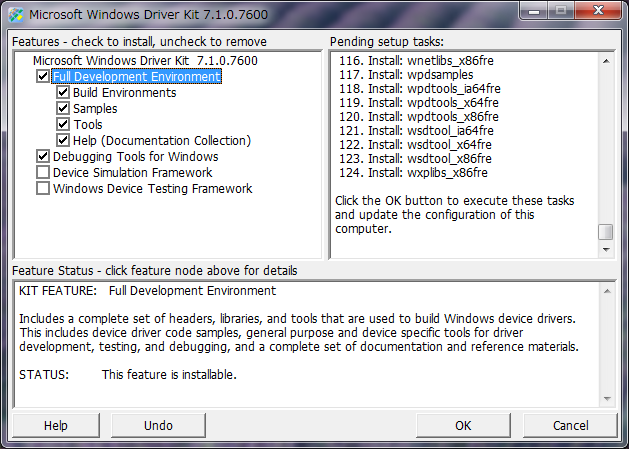This screenshot has height=449, width=629.
Task: Confirm setup with the OK button
Action: [x=463, y=425]
